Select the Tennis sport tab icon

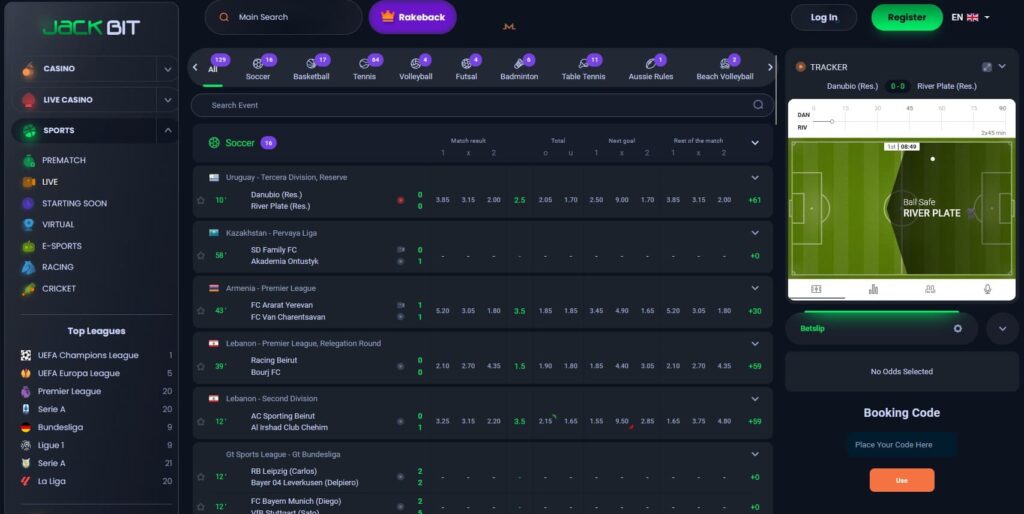pyautogui.click(x=364, y=64)
